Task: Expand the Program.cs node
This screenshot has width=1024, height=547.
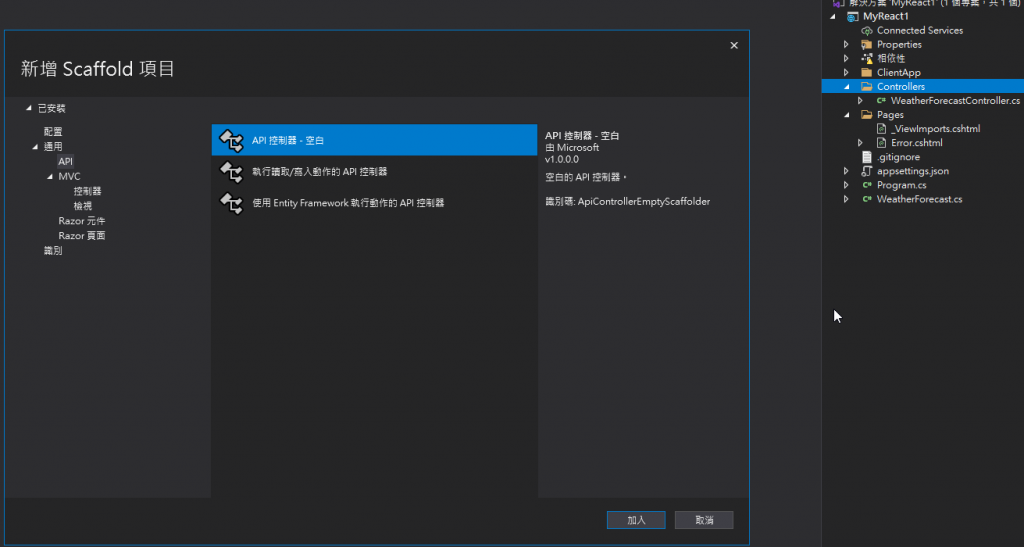Action: 846,185
